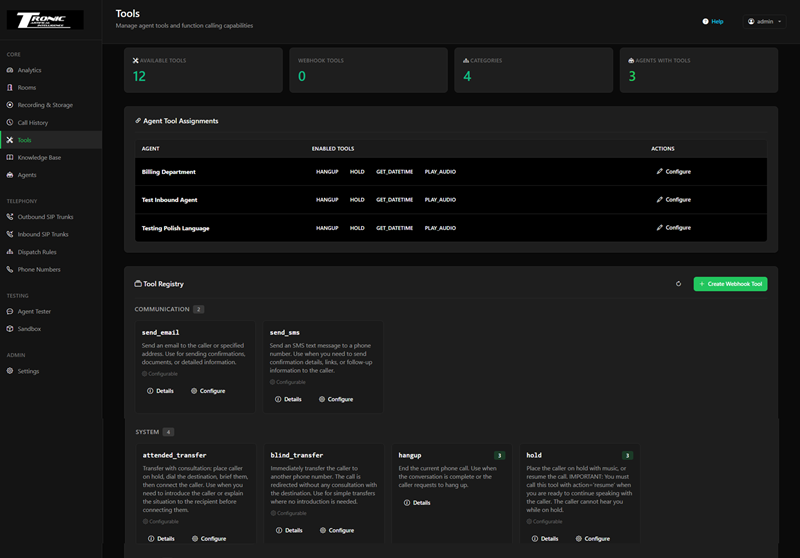This screenshot has height=558, width=800.
Task: Click the Inbound SIP Trunks icon
Action: click(x=10, y=234)
